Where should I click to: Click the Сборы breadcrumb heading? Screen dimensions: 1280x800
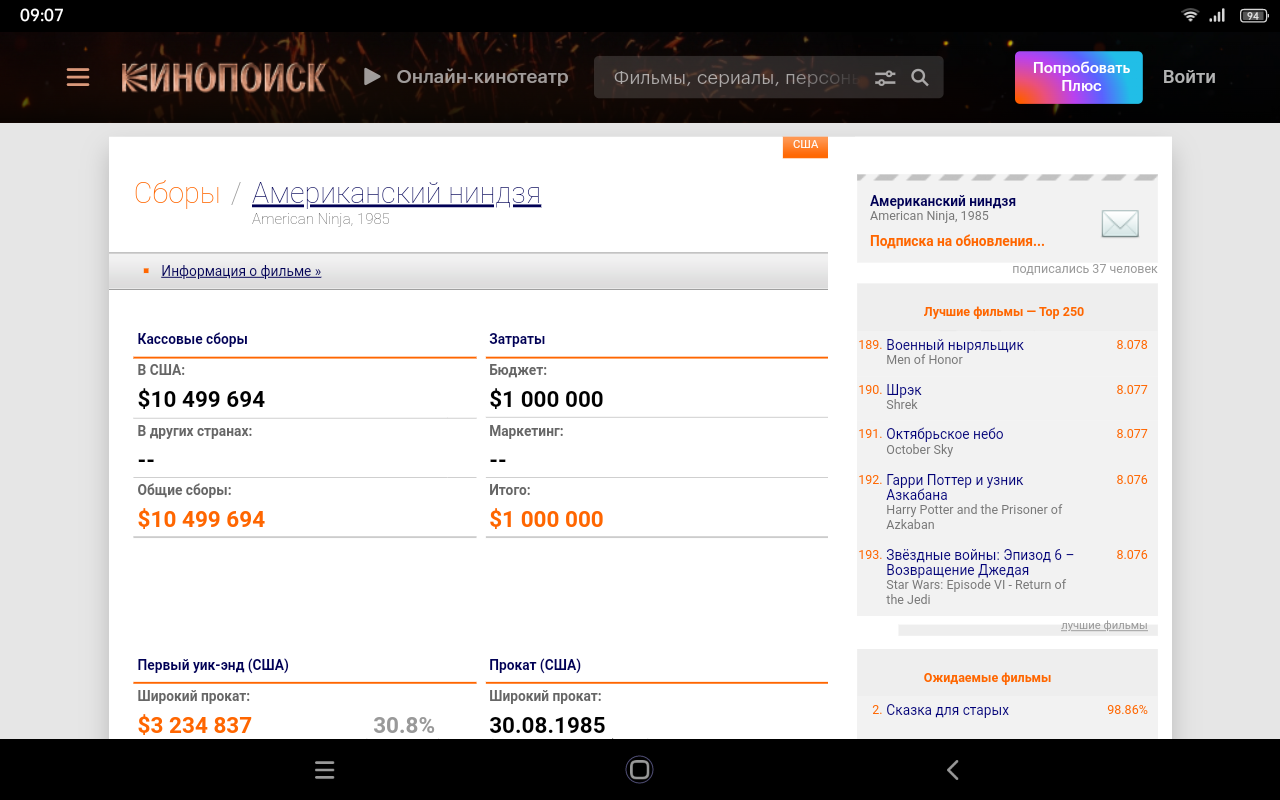tap(177, 193)
